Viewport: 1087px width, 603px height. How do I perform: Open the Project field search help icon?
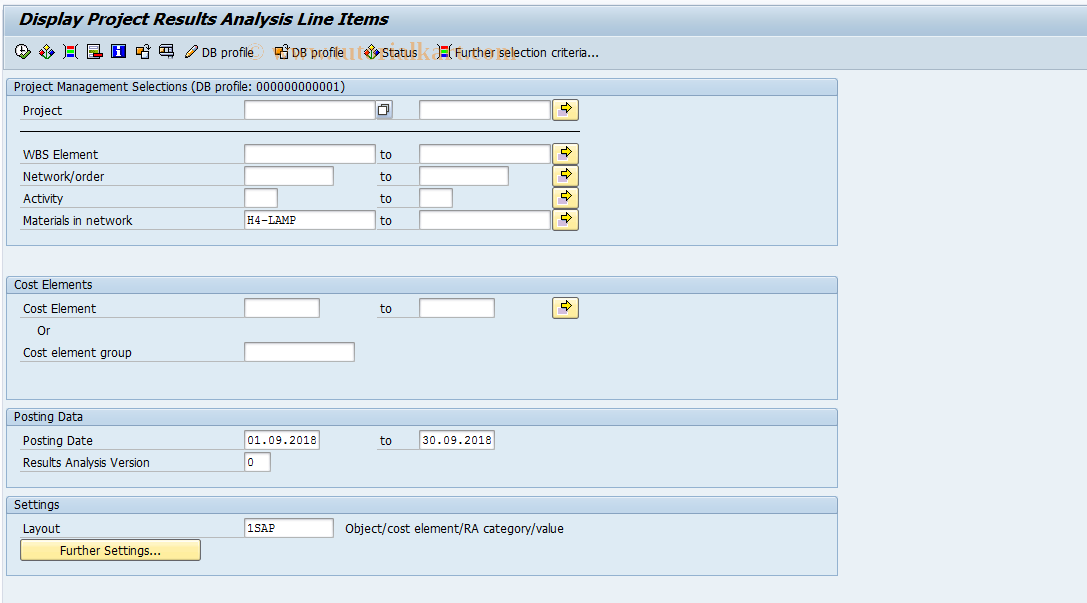[384, 110]
